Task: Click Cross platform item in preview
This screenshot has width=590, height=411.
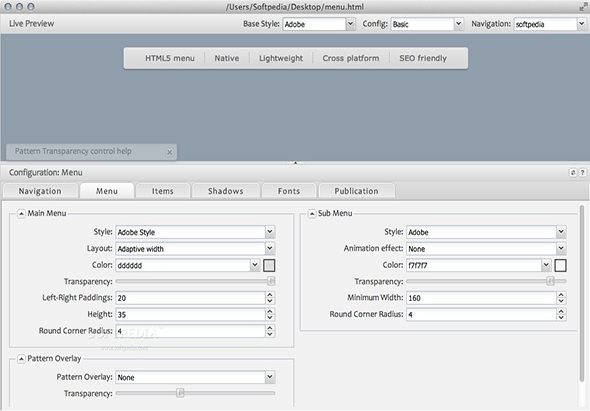Action: 351,58
